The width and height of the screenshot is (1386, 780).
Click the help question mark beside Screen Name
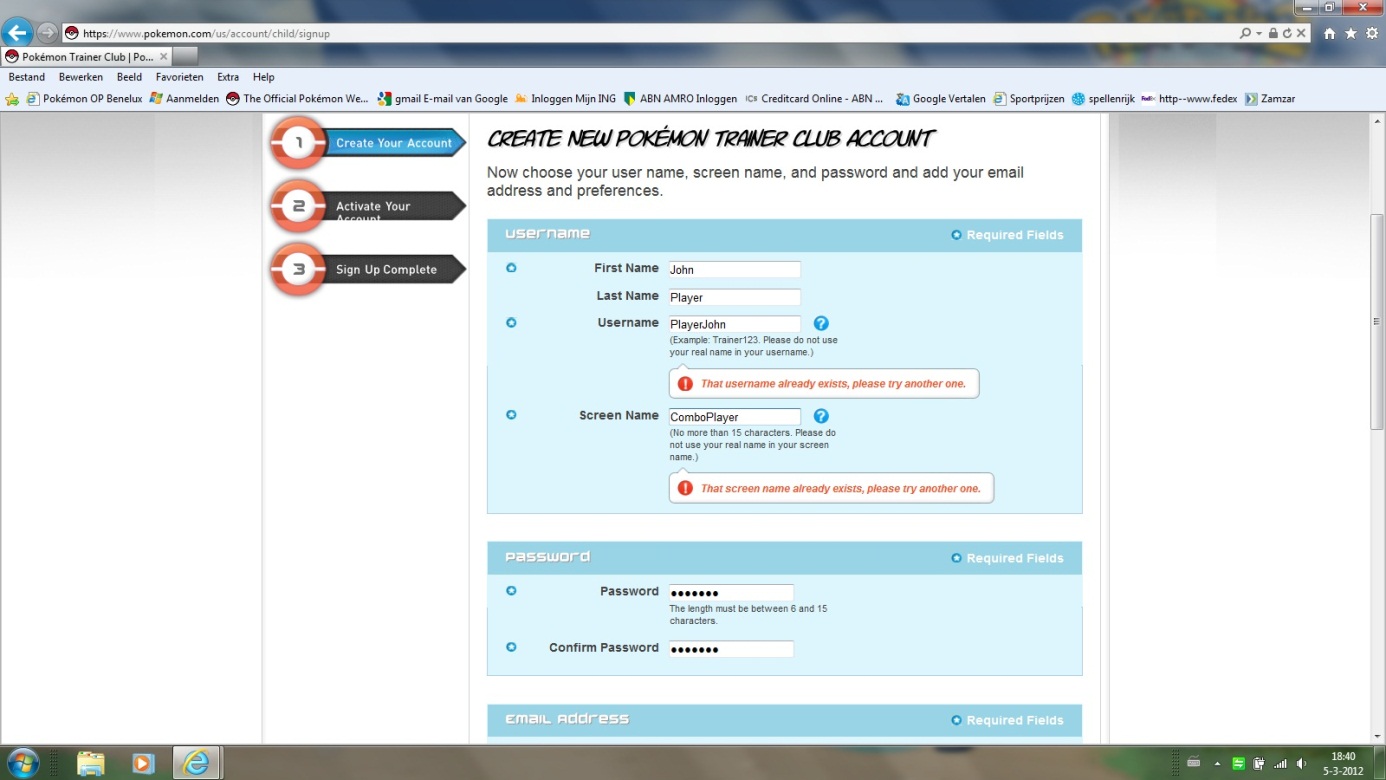tap(821, 416)
